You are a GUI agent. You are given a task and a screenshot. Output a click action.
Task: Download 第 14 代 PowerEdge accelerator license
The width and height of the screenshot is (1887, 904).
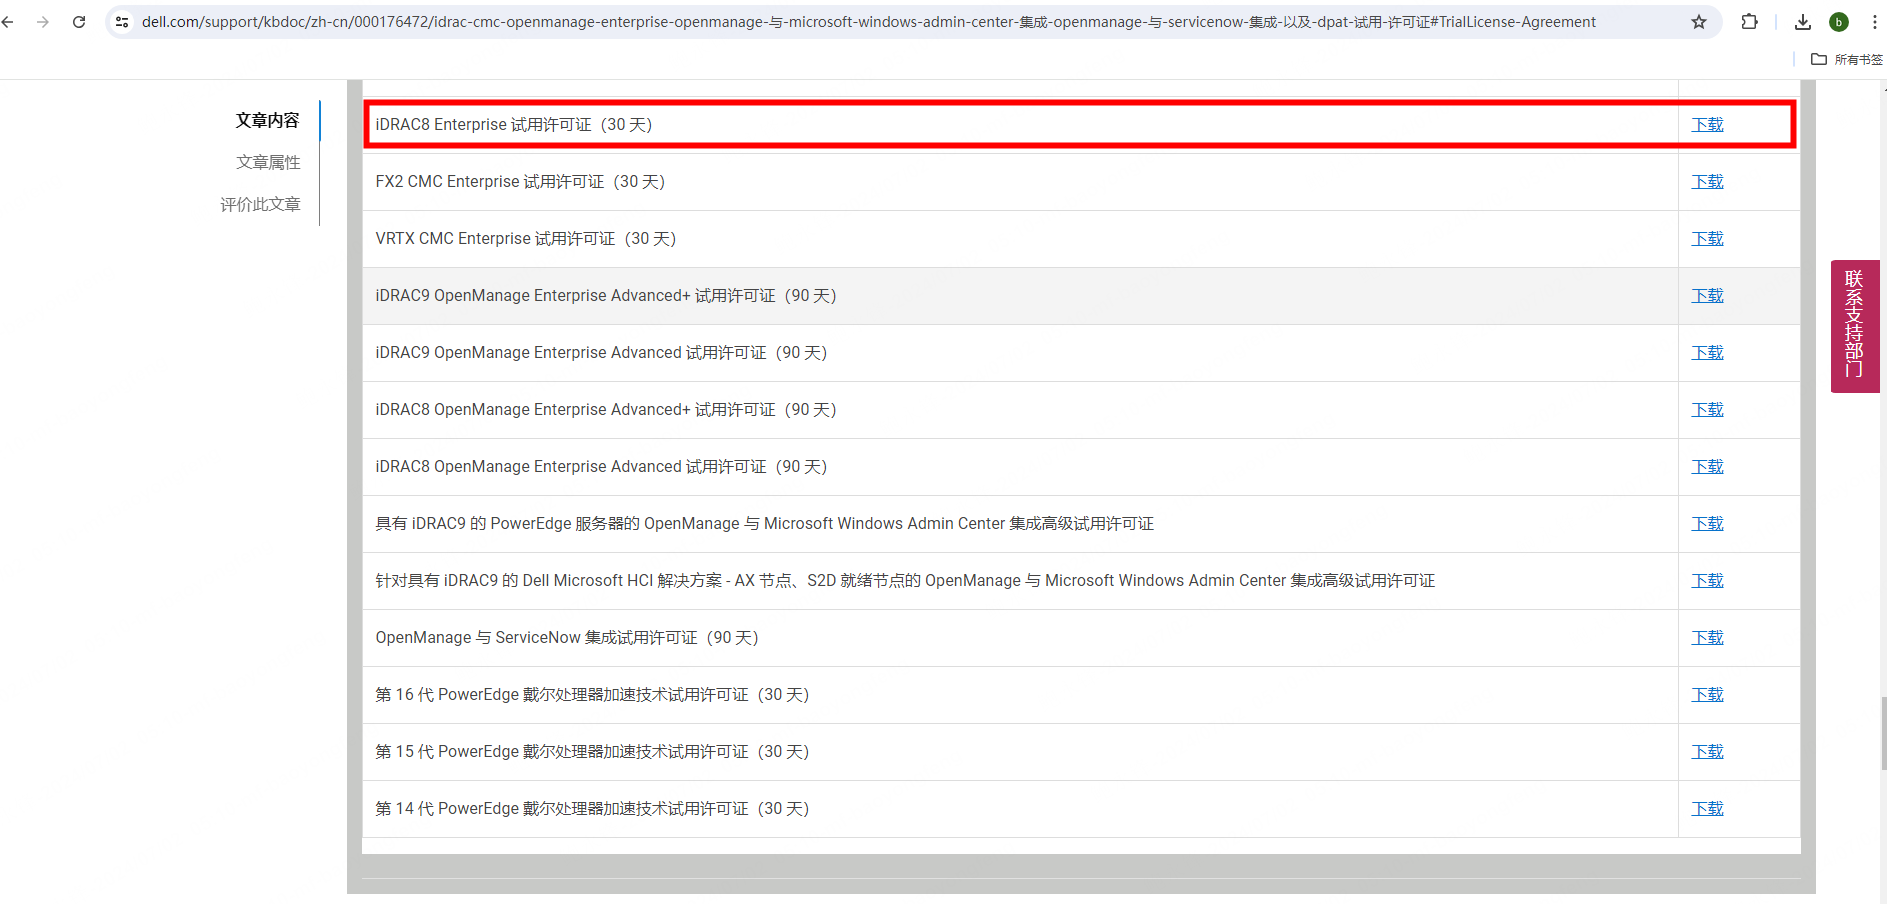(x=1707, y=808)
